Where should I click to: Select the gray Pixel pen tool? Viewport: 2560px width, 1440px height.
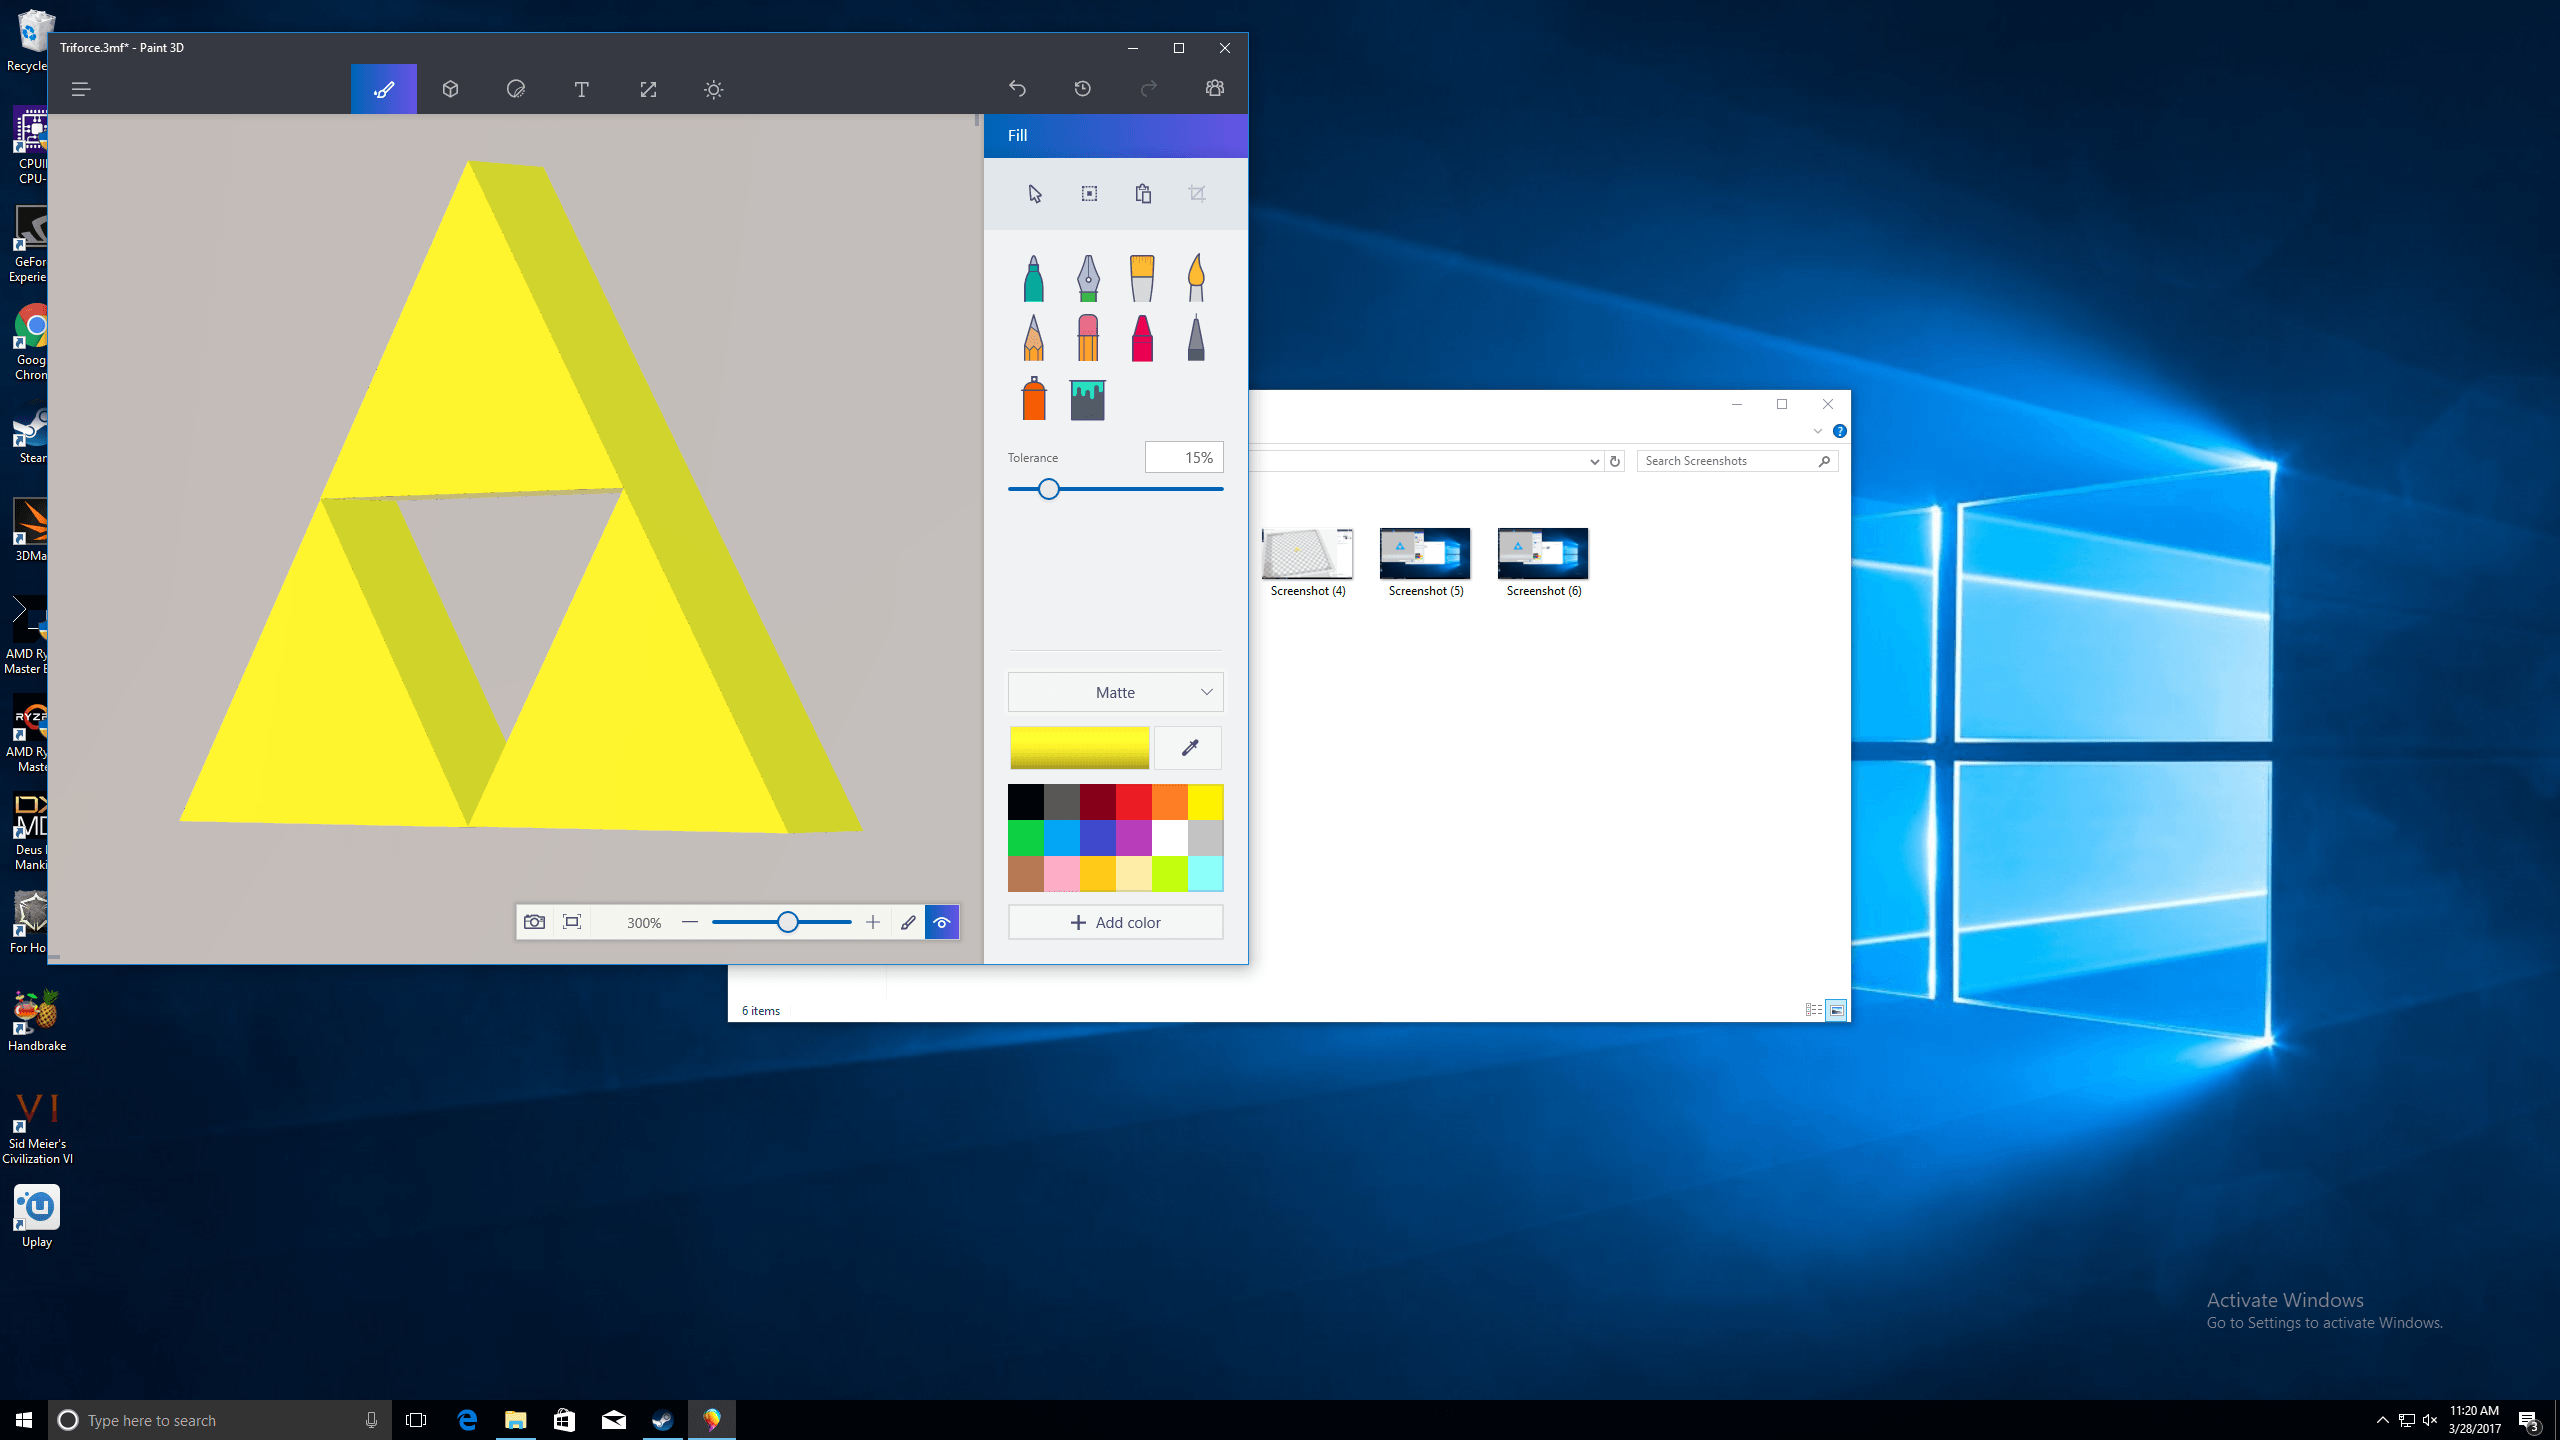pos(1196,338)
